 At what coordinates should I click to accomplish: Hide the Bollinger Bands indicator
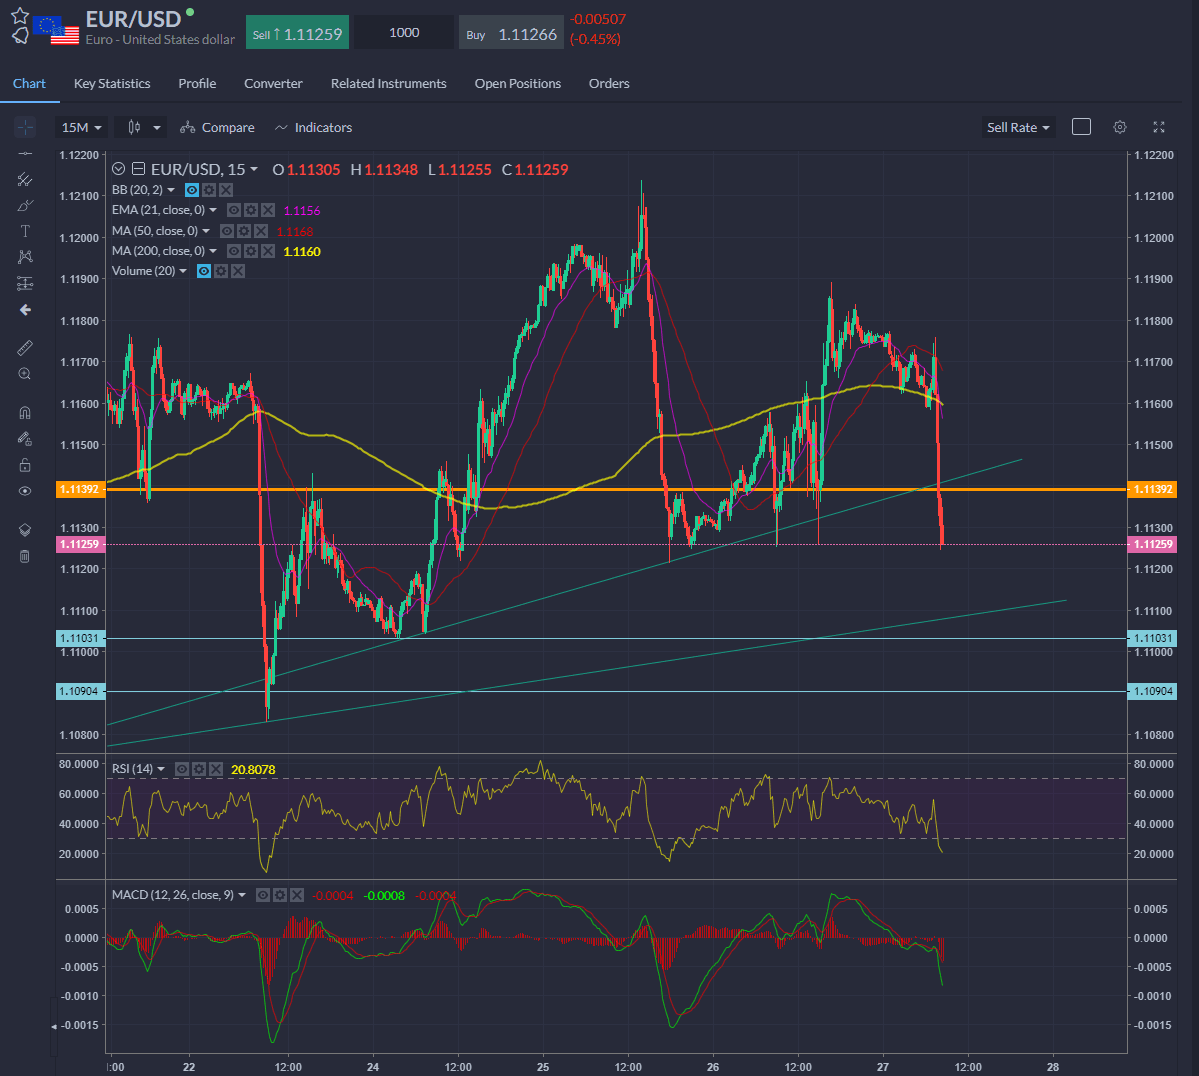192,190
